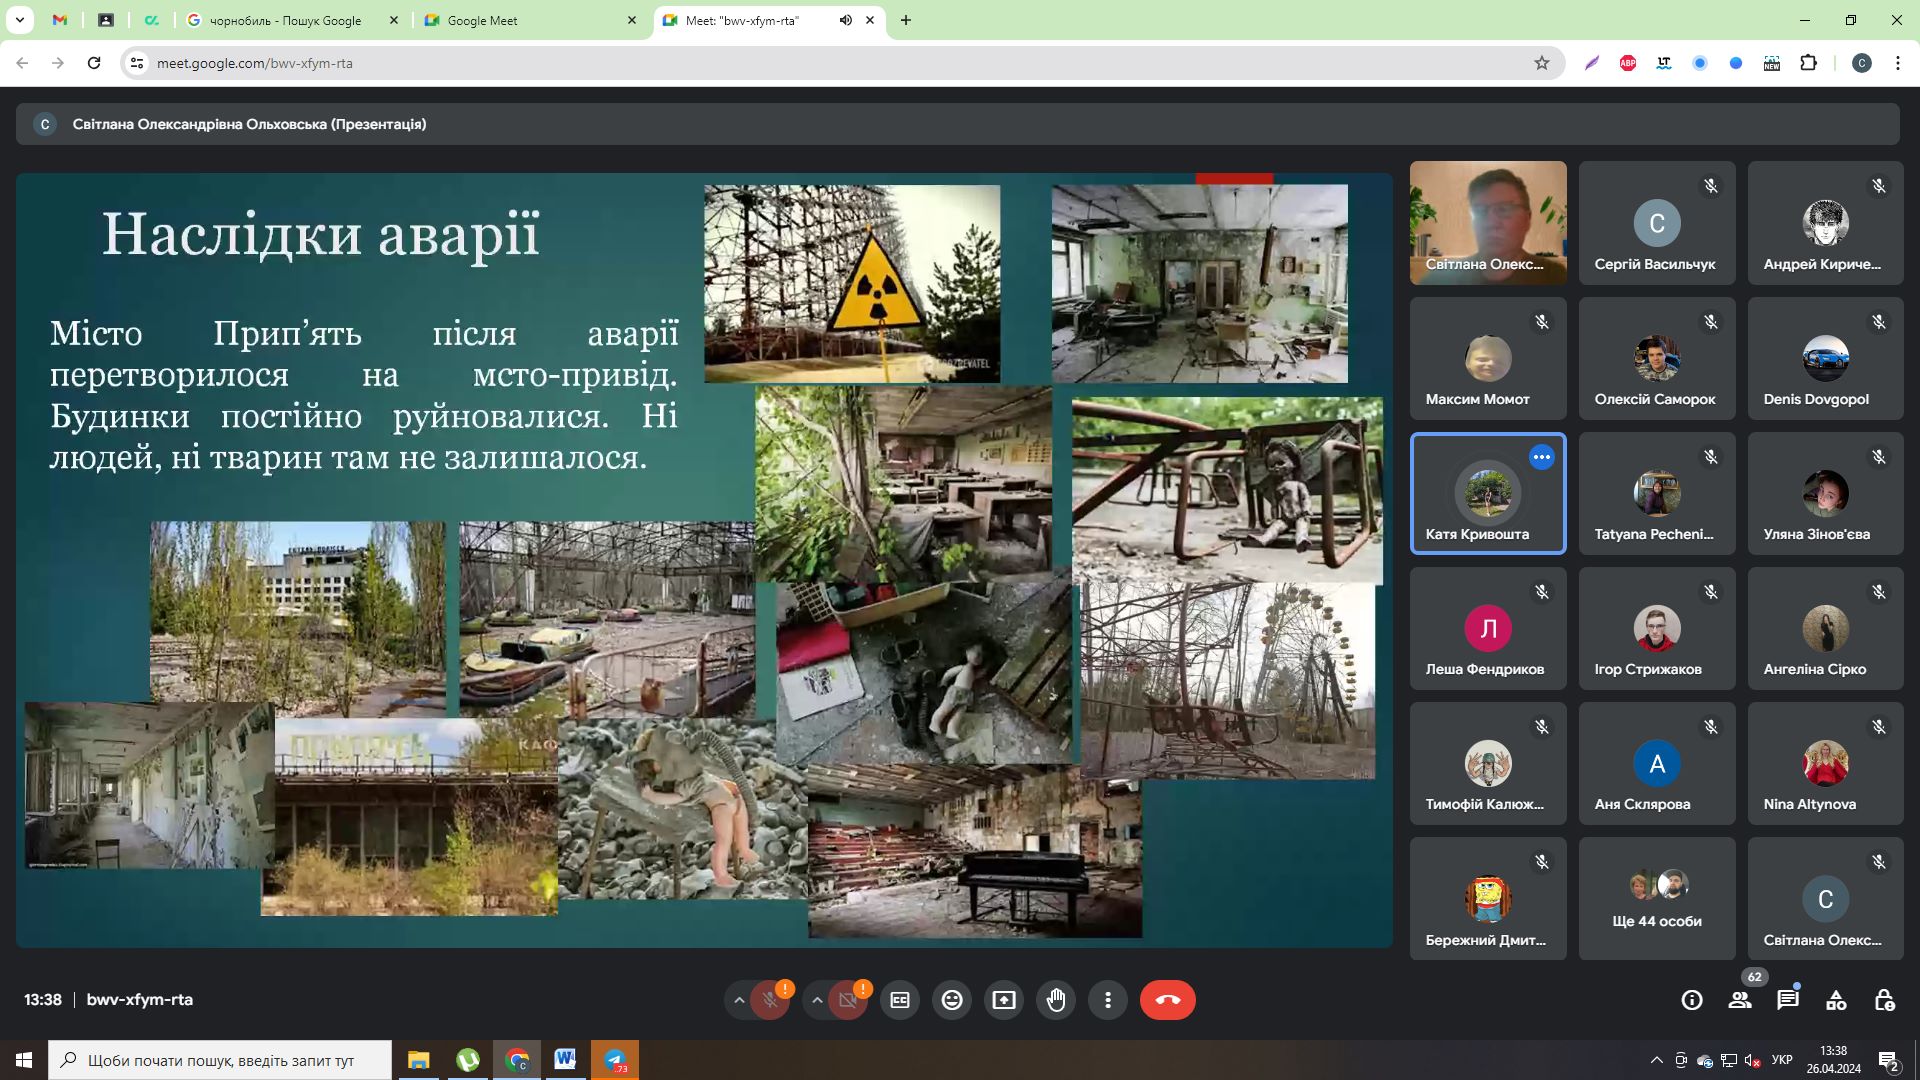Viewport: 1920px width, 1080px height.
Task: Click the Adblock Plus extension icon
Action: 1628,63
